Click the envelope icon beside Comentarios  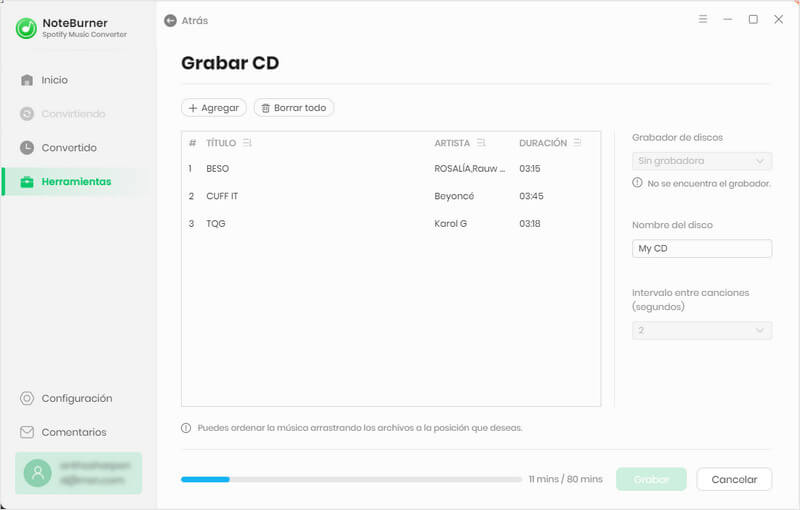pyautogui.click(x=27, y=432)
